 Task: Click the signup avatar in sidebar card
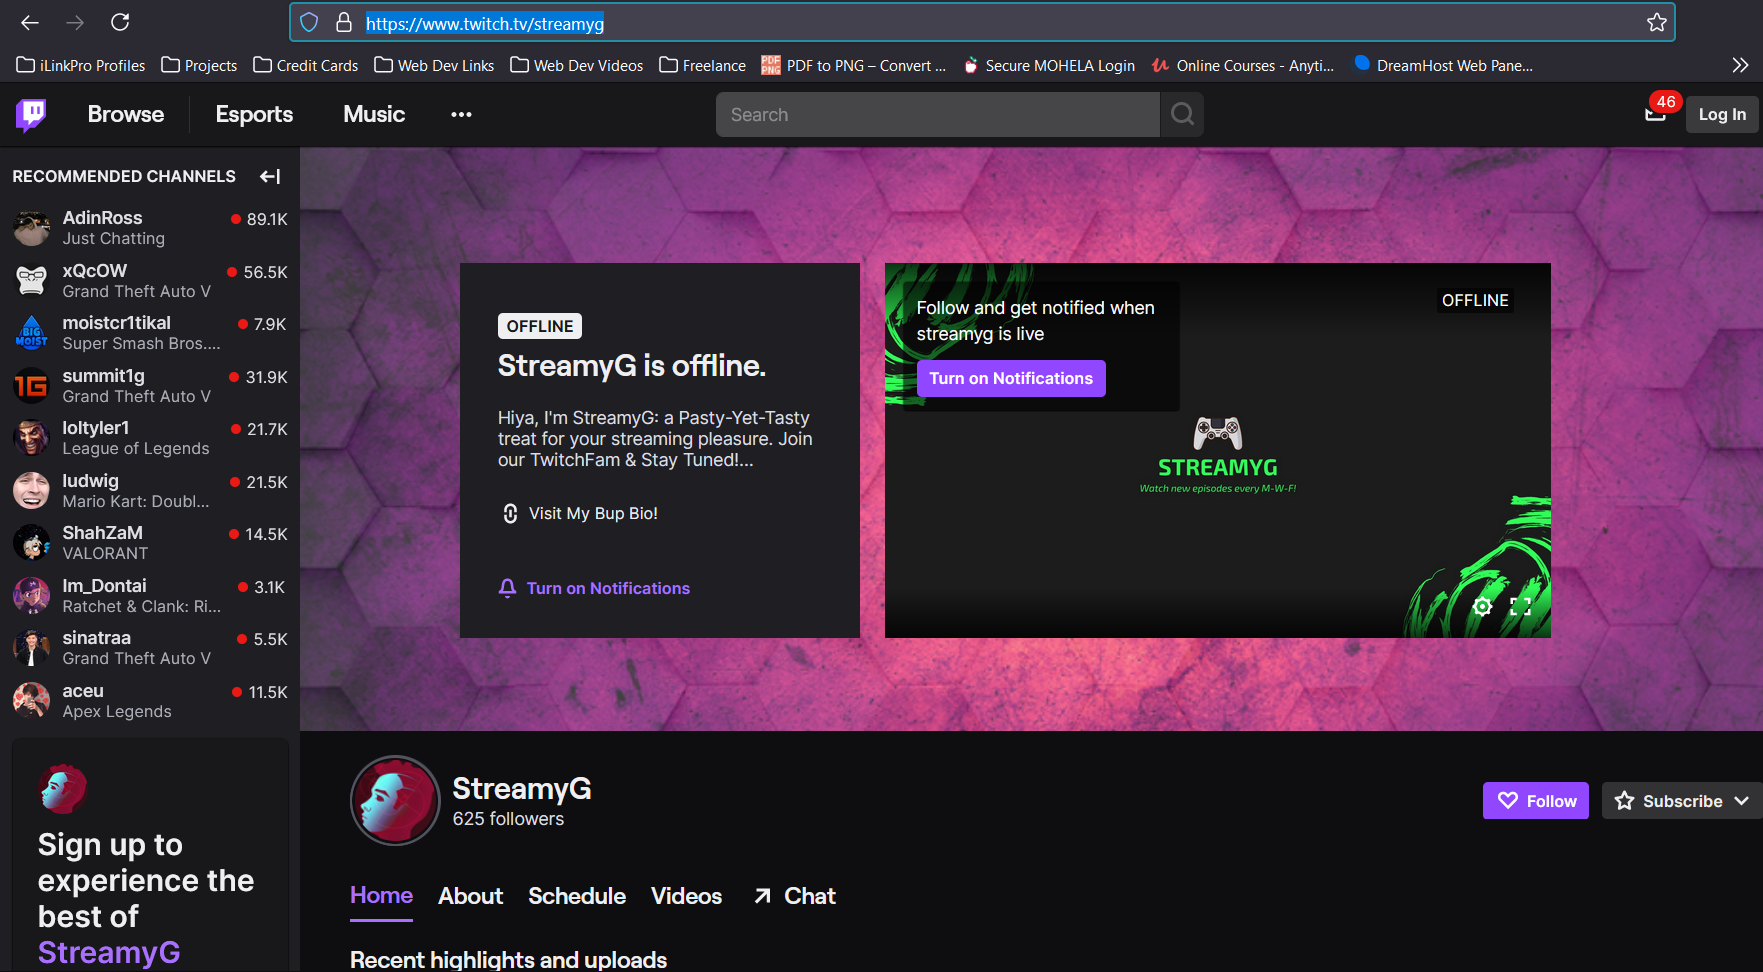[x=63, y=789]
